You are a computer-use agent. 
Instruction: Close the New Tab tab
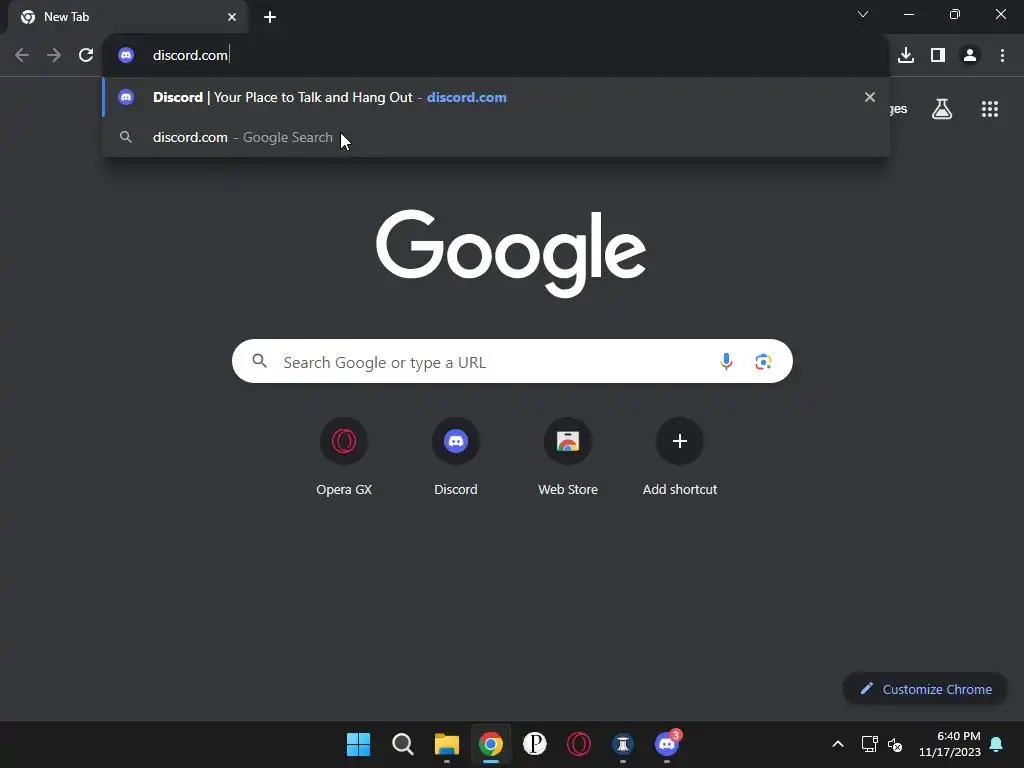[232, 17]
